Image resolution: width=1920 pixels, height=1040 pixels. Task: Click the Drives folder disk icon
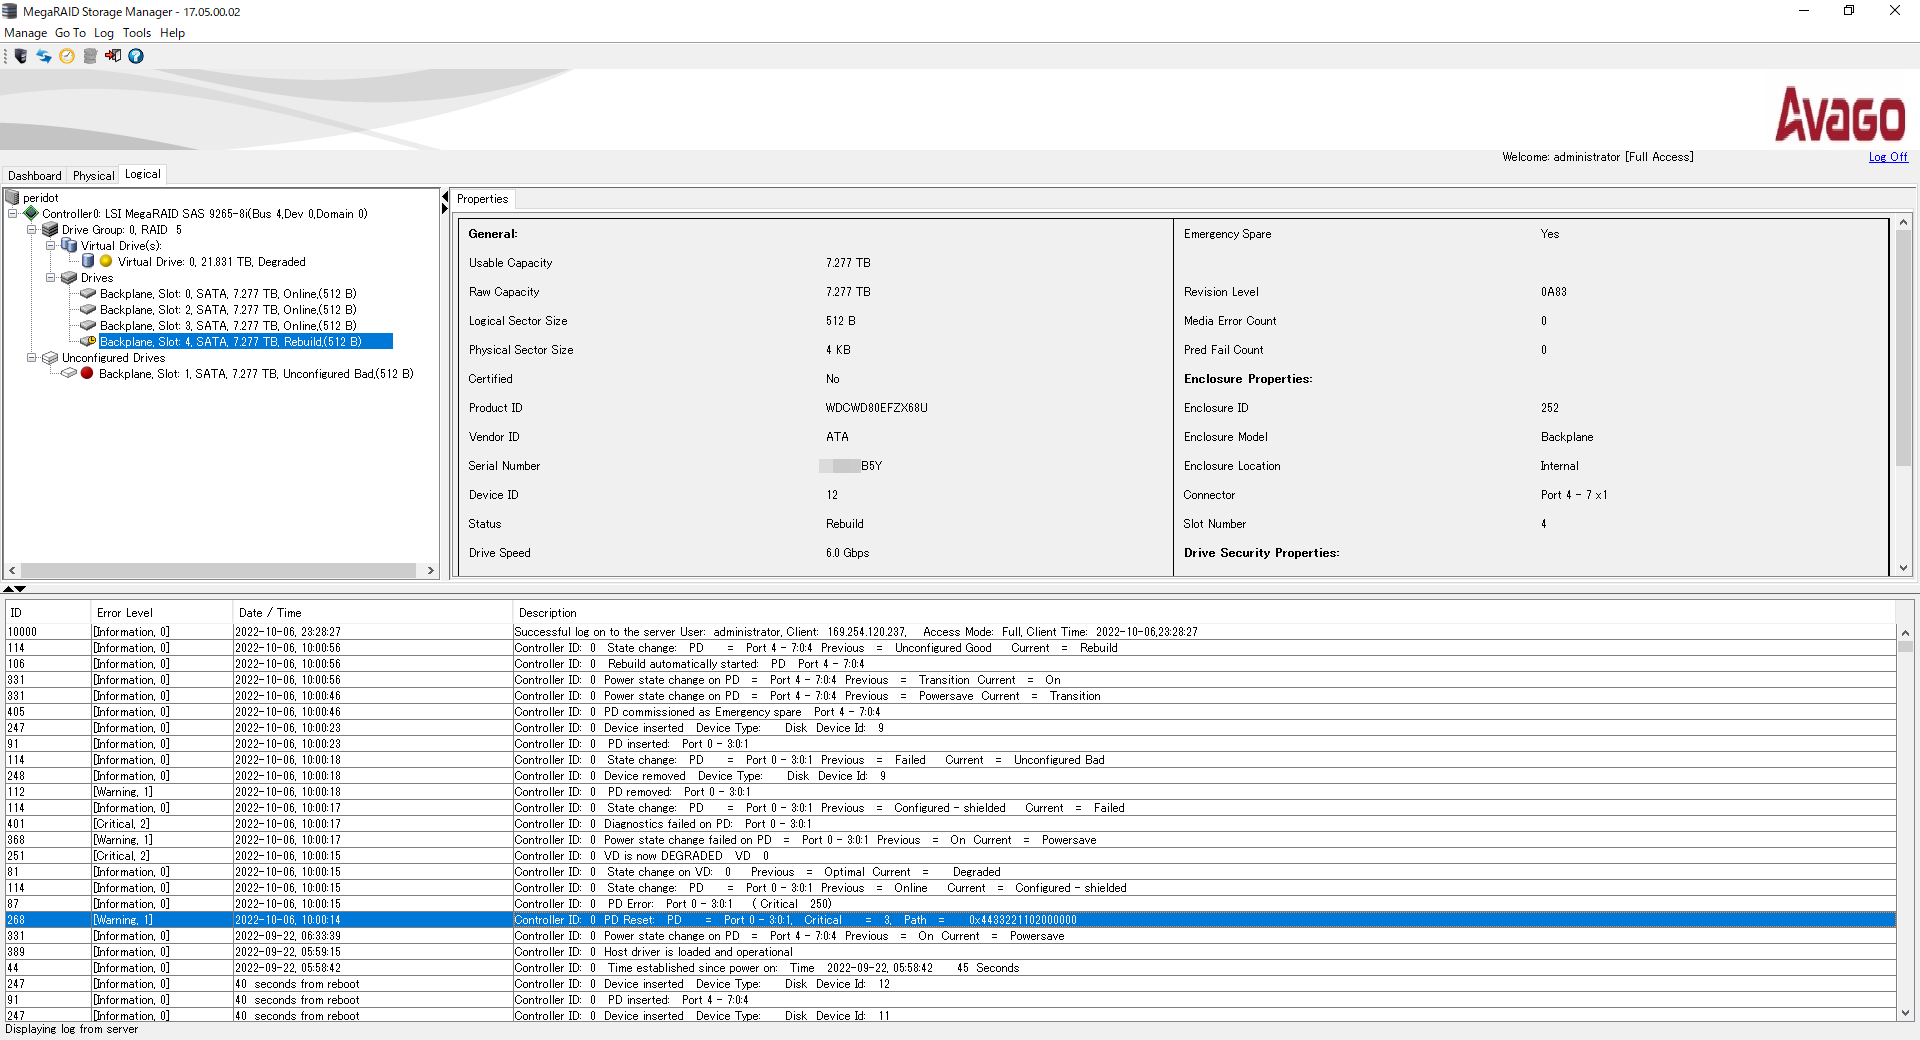point(69,278)
